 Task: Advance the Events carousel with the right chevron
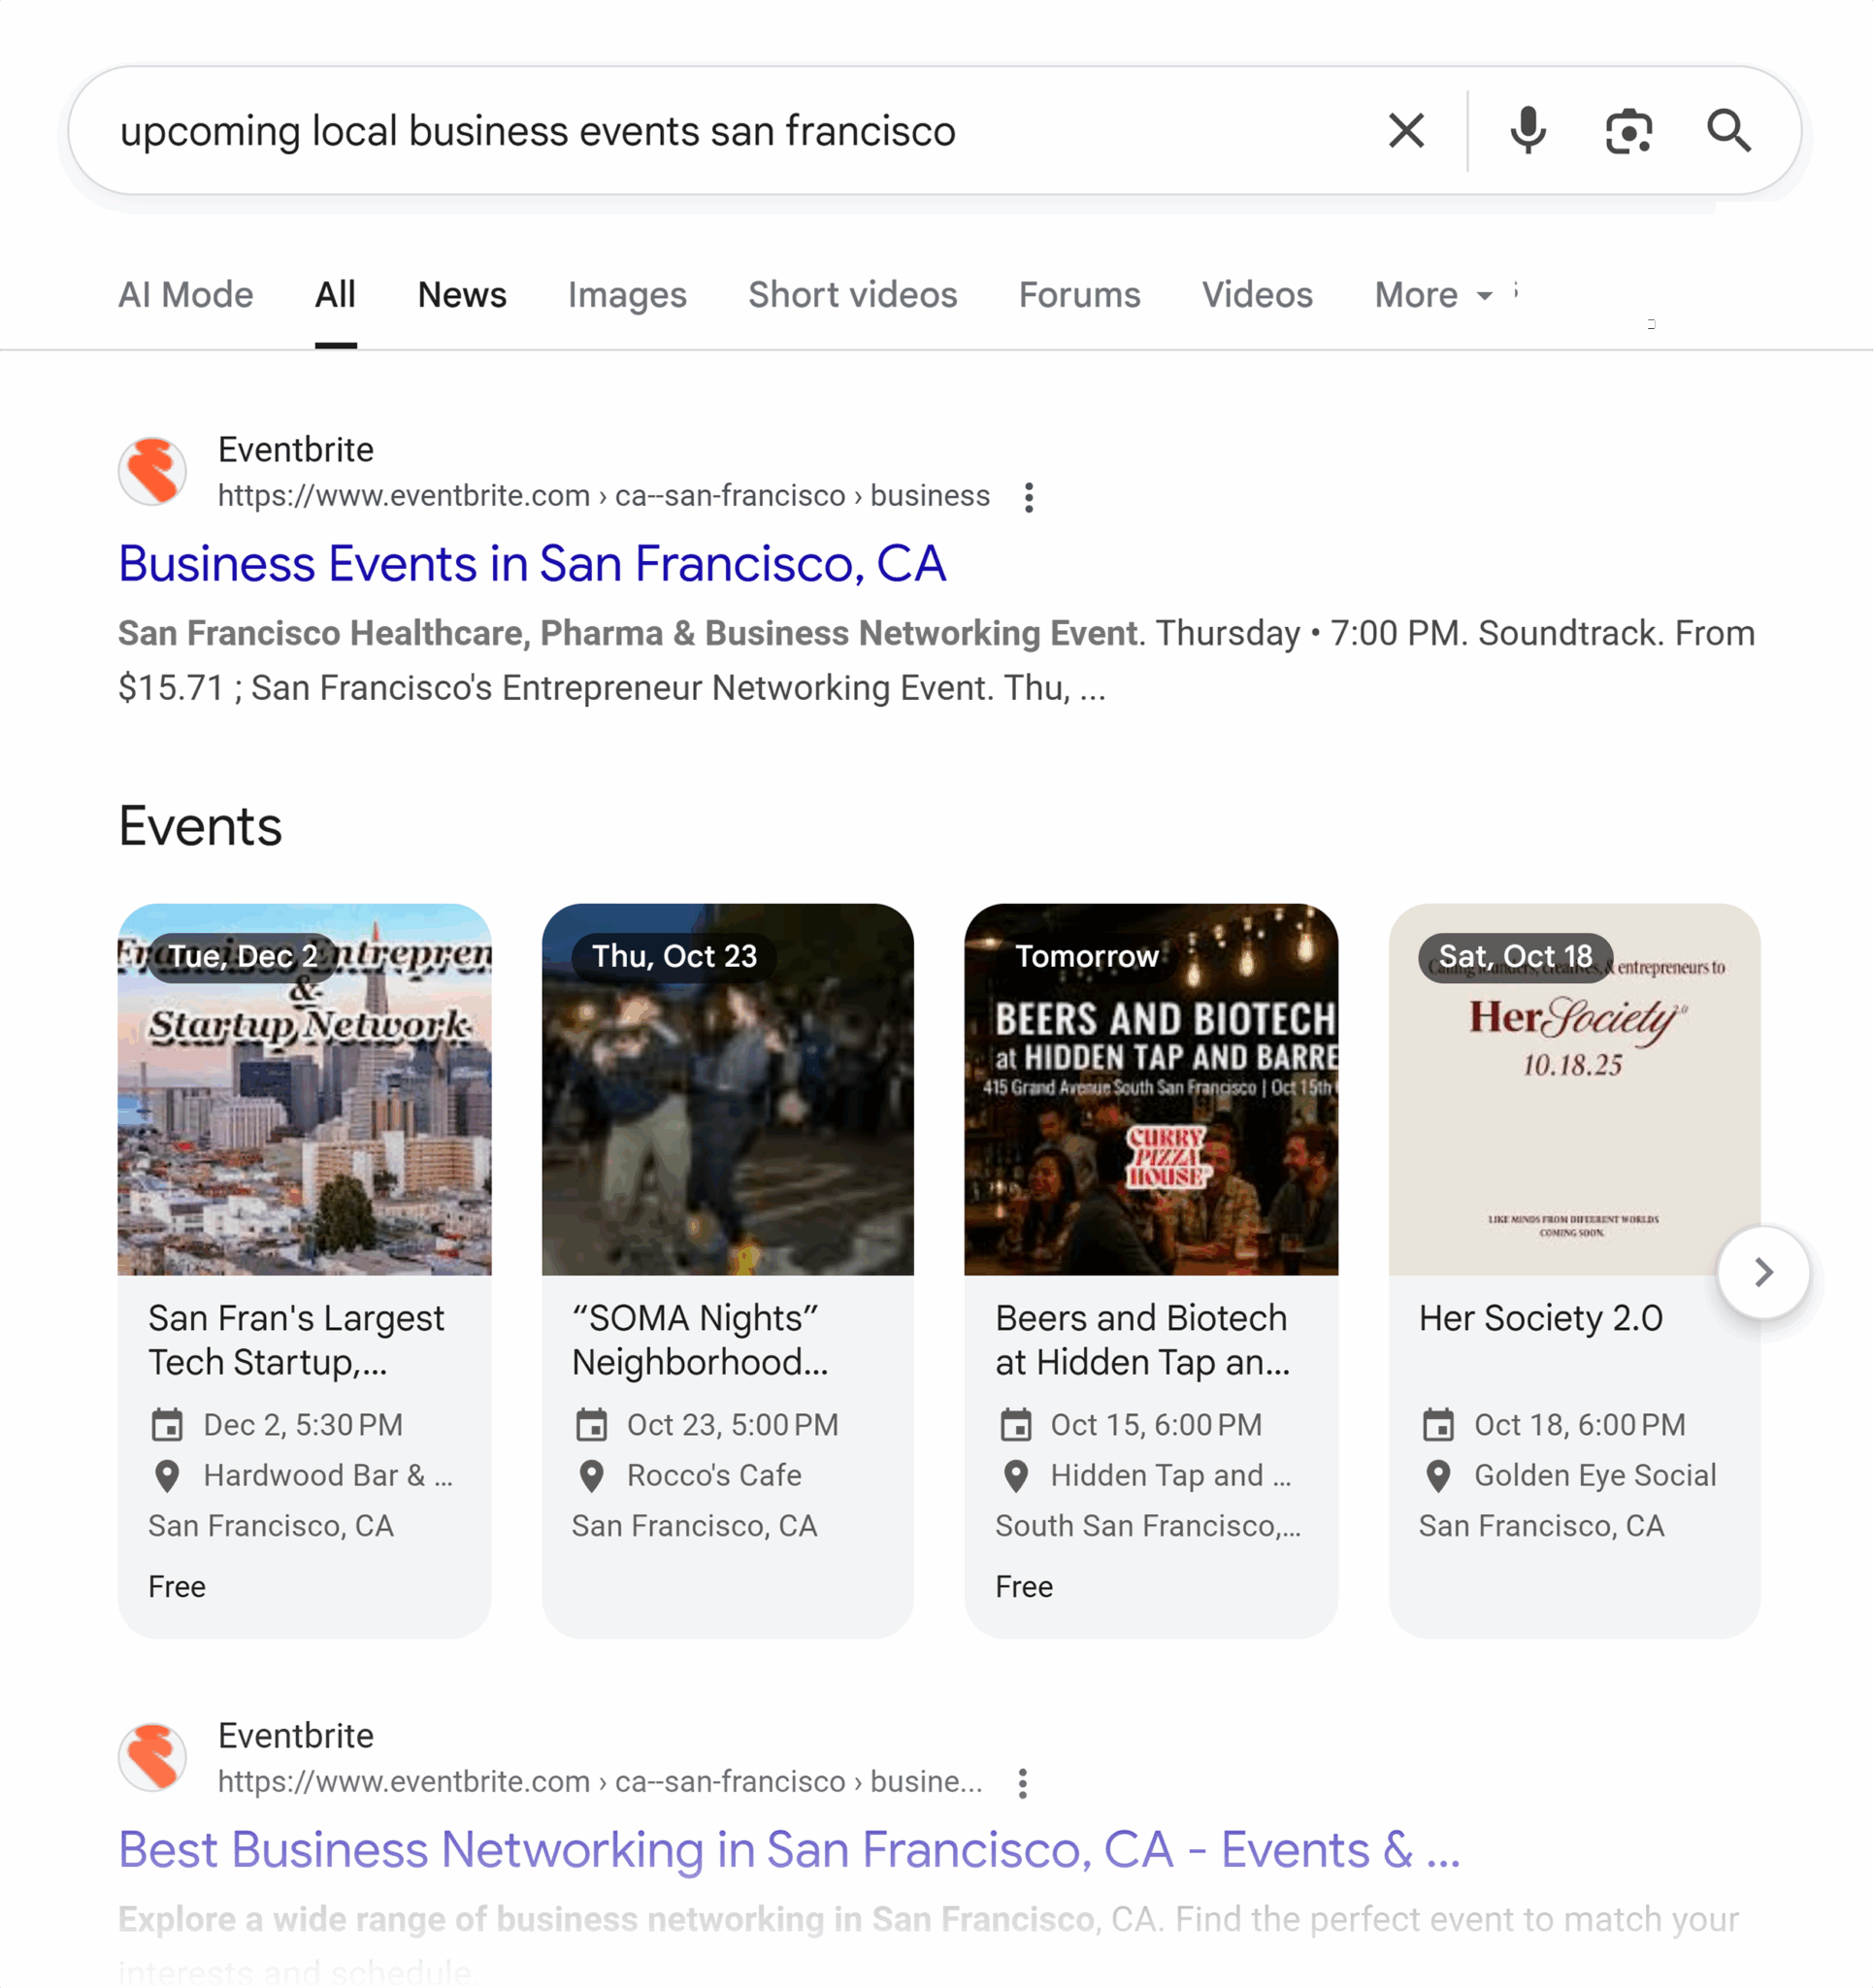[x=1763, y=1271]
